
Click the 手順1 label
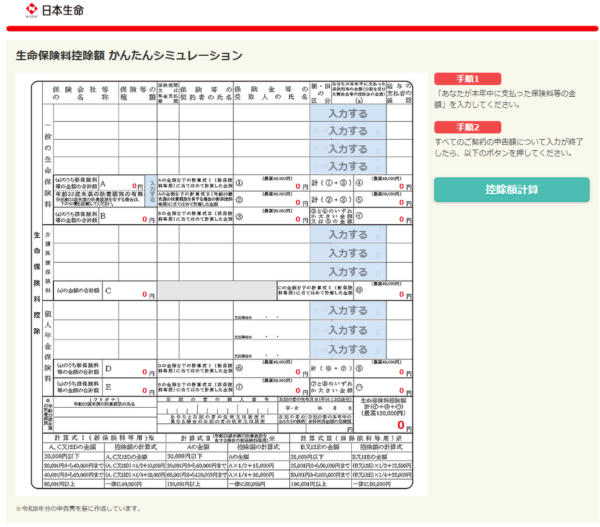[x=468, y=79]
